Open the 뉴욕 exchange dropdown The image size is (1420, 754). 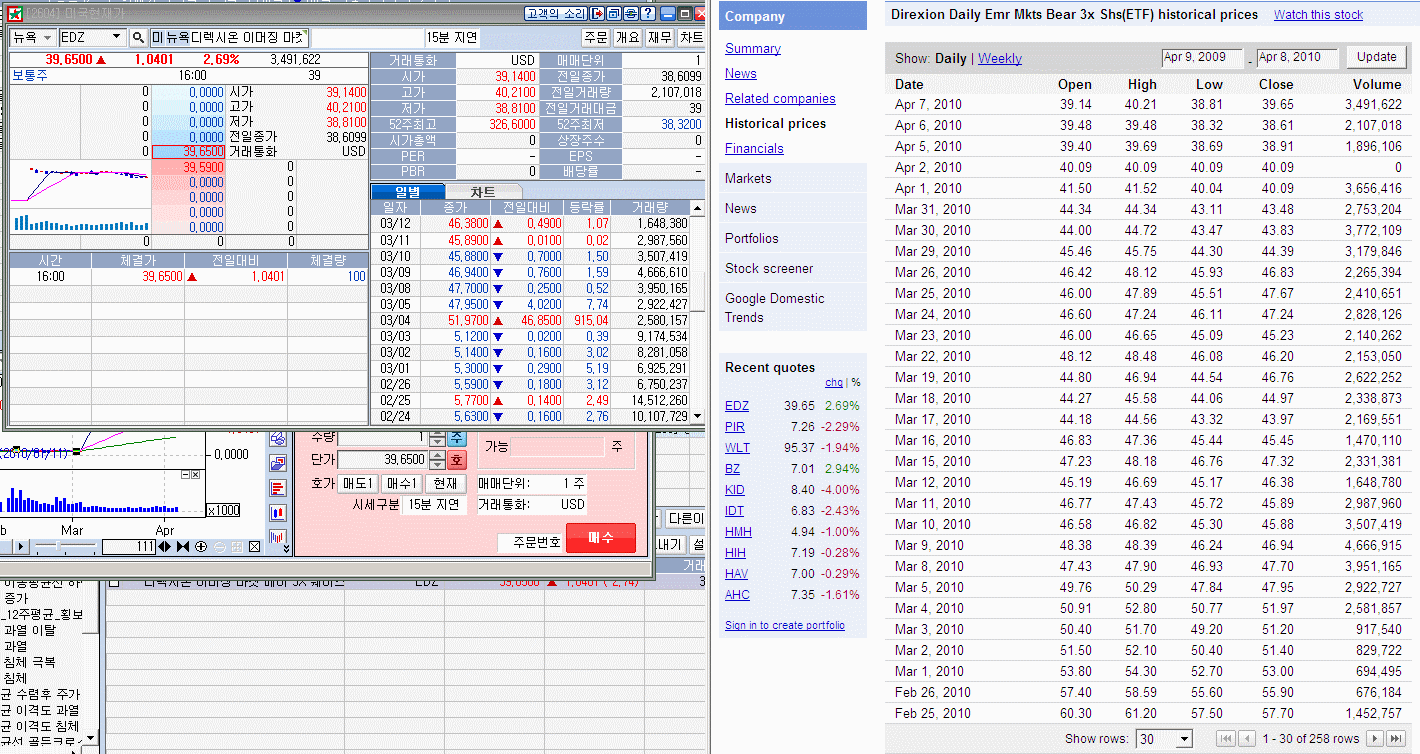point(32,38)
